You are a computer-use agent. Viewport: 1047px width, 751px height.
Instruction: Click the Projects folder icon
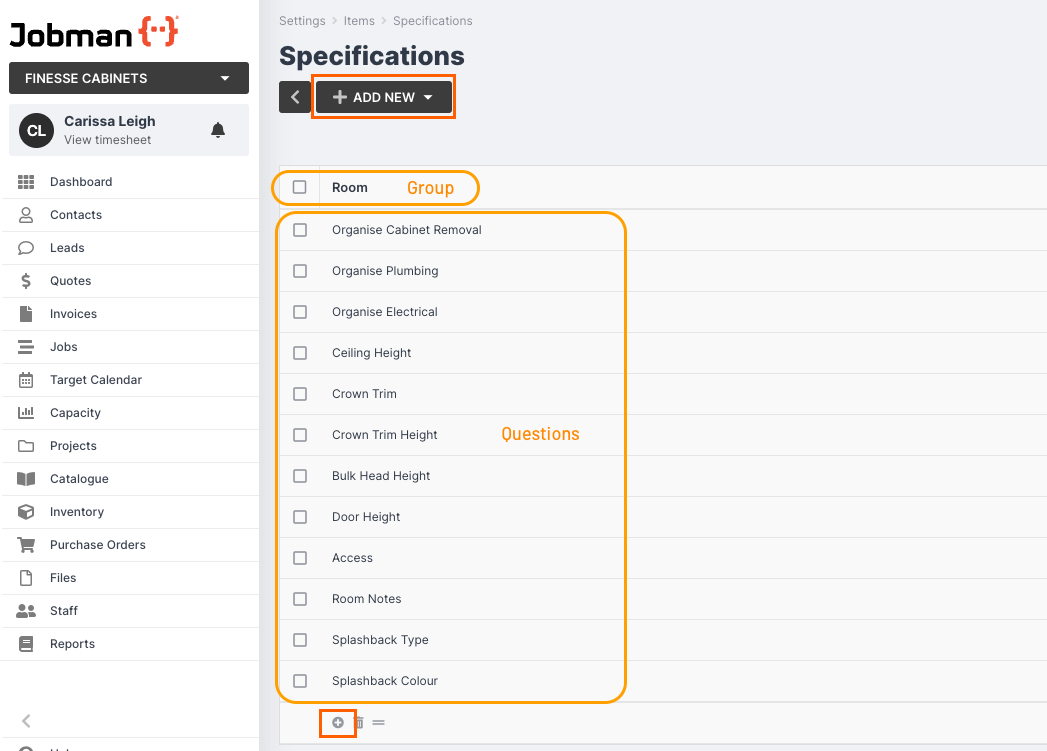26,446
